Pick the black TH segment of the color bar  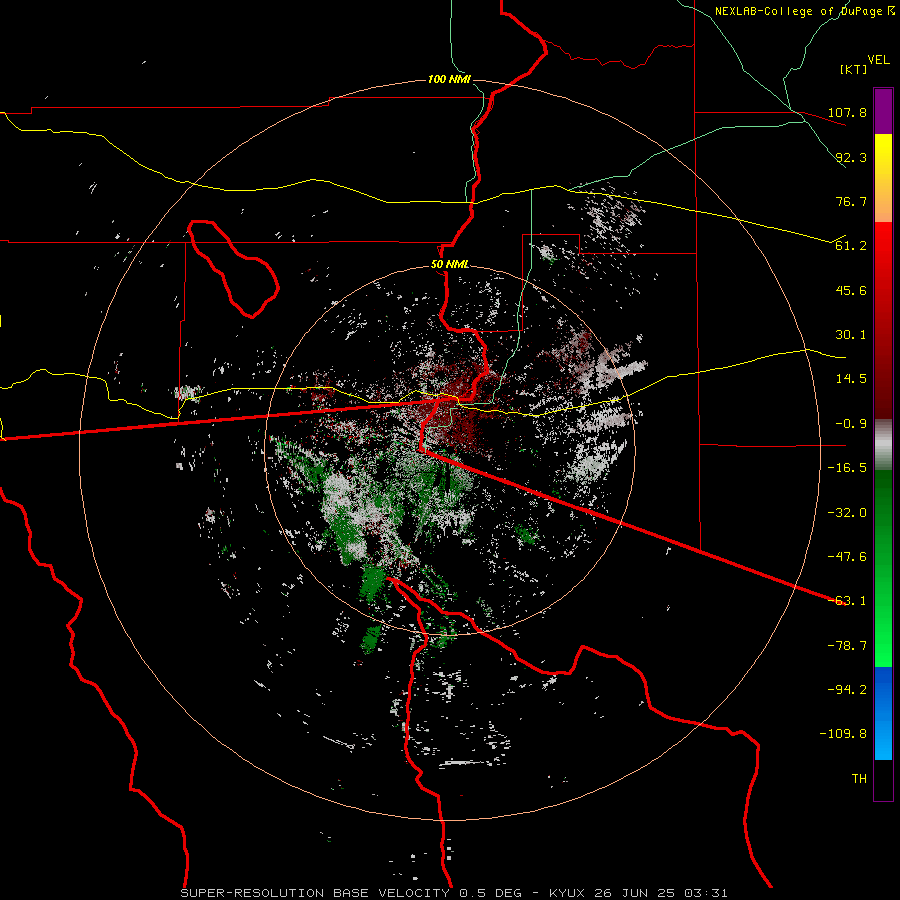(883, 779)
